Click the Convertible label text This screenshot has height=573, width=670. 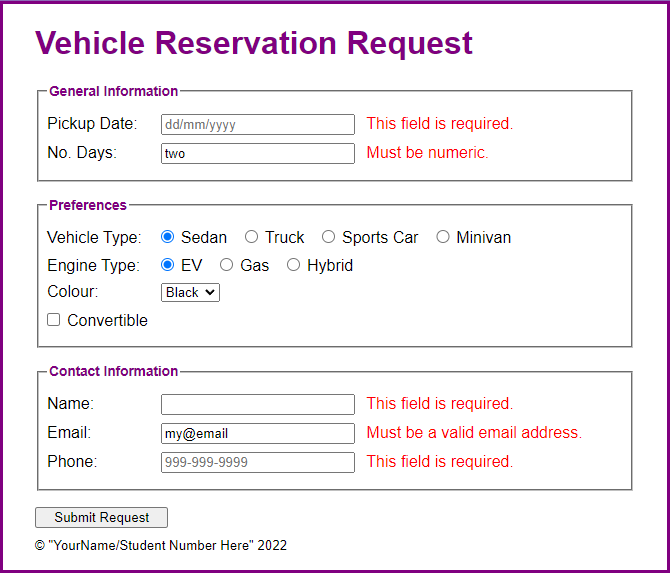click(107, 320)
